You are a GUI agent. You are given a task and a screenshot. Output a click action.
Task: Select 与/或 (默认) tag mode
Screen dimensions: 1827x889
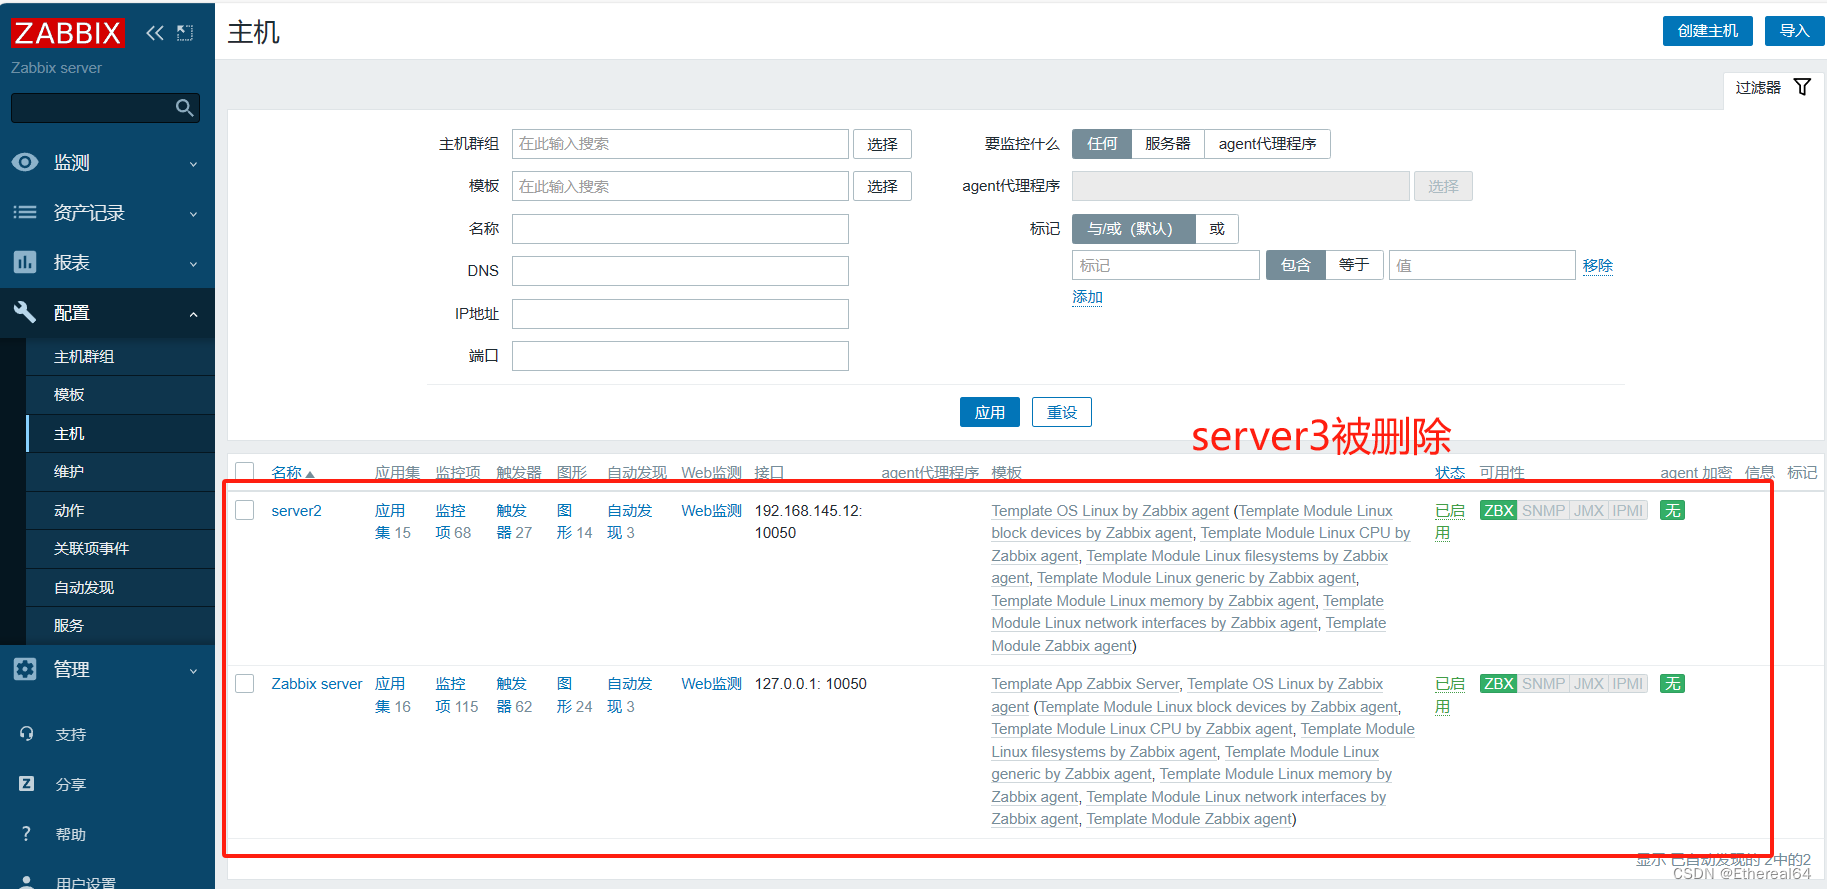(1134, 229)
